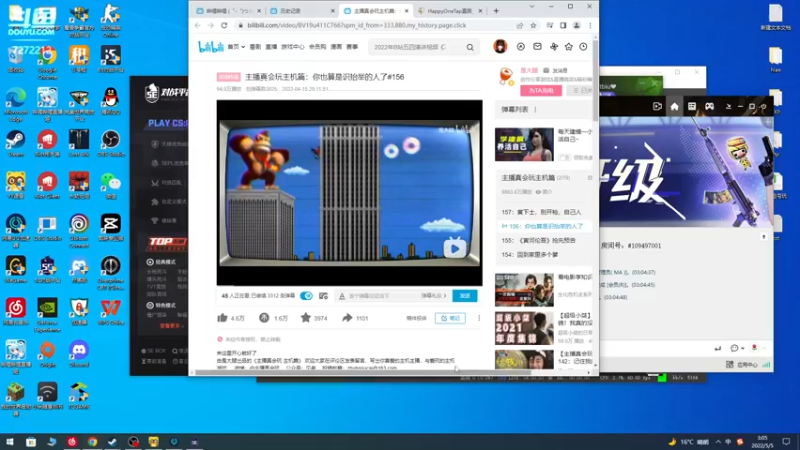Go to 会员购 in bilibili nav
The width and height of the screenshot is (800, 450).
point(317,47)
